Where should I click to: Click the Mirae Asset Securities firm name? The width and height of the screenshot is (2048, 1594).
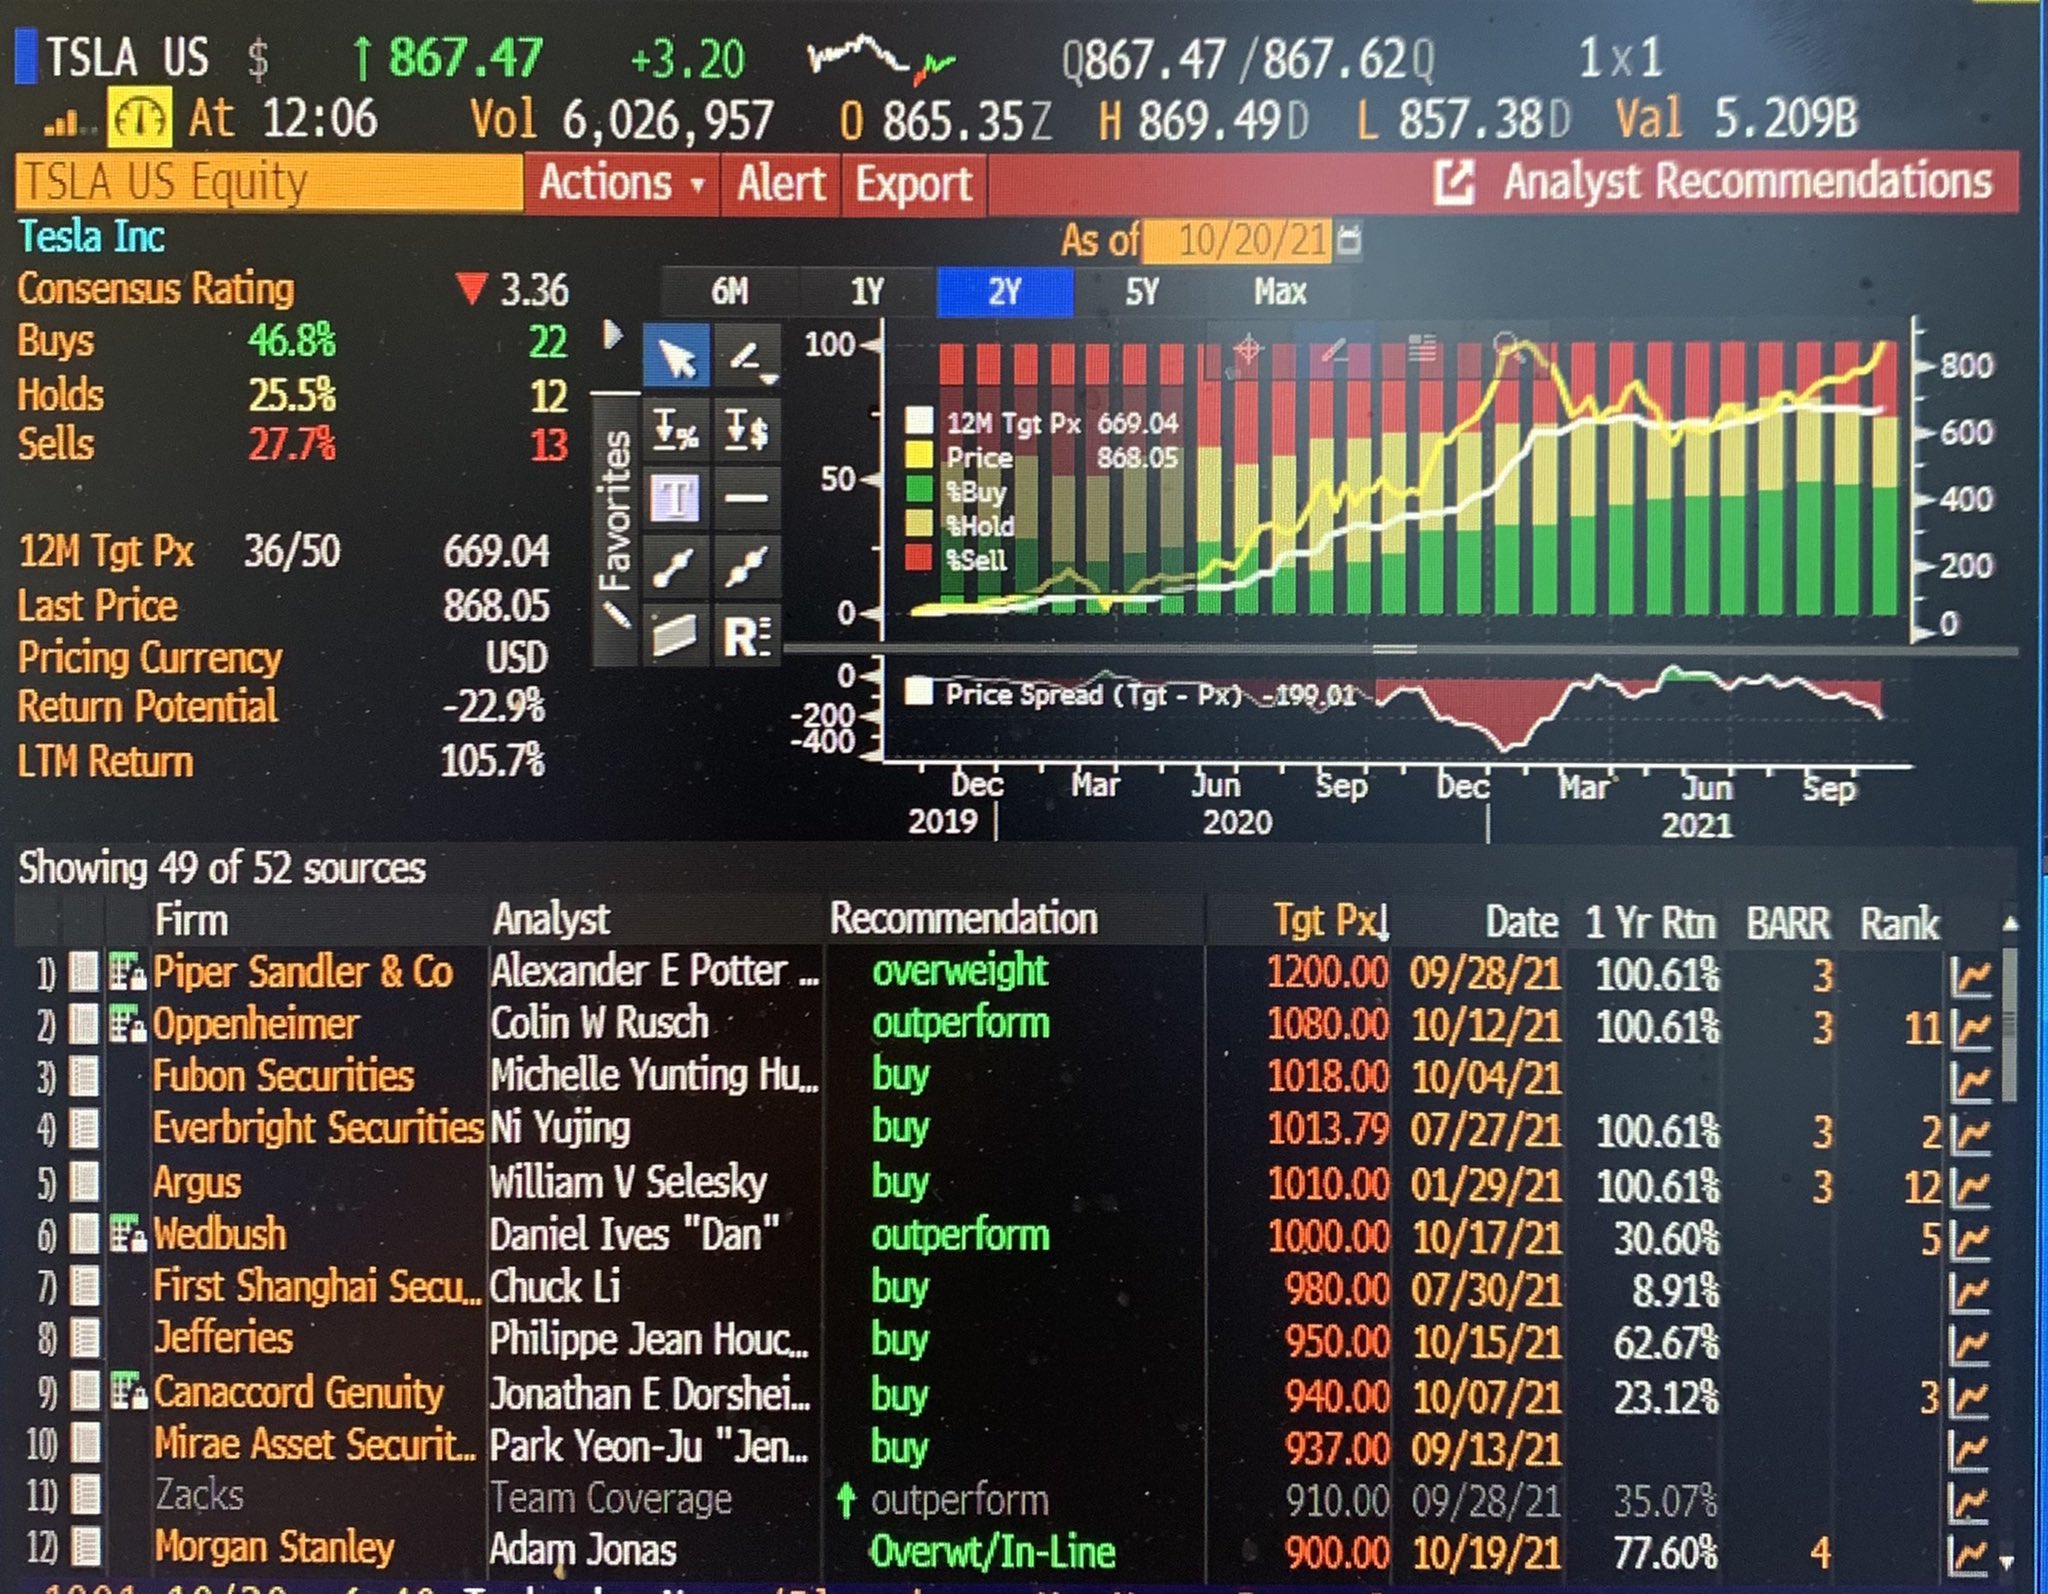point(315,1444)
